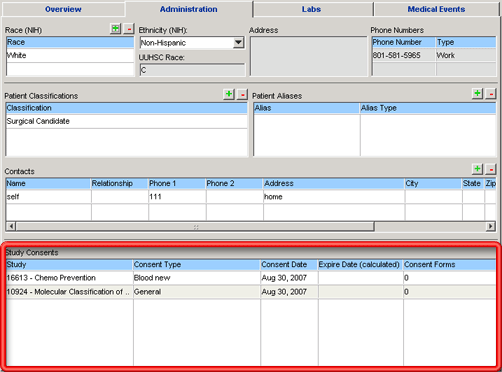Click the Phone 2 column header
Image resolution: width=502 pixels, height=372 pixels.
tap(234, 184)
